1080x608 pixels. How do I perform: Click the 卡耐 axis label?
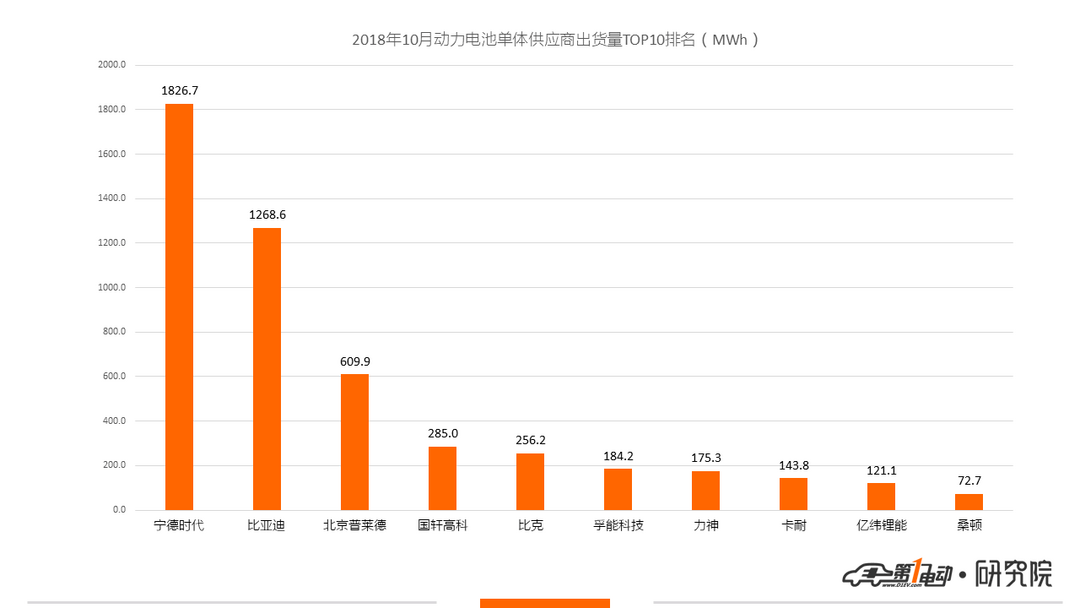coord(793,525)
